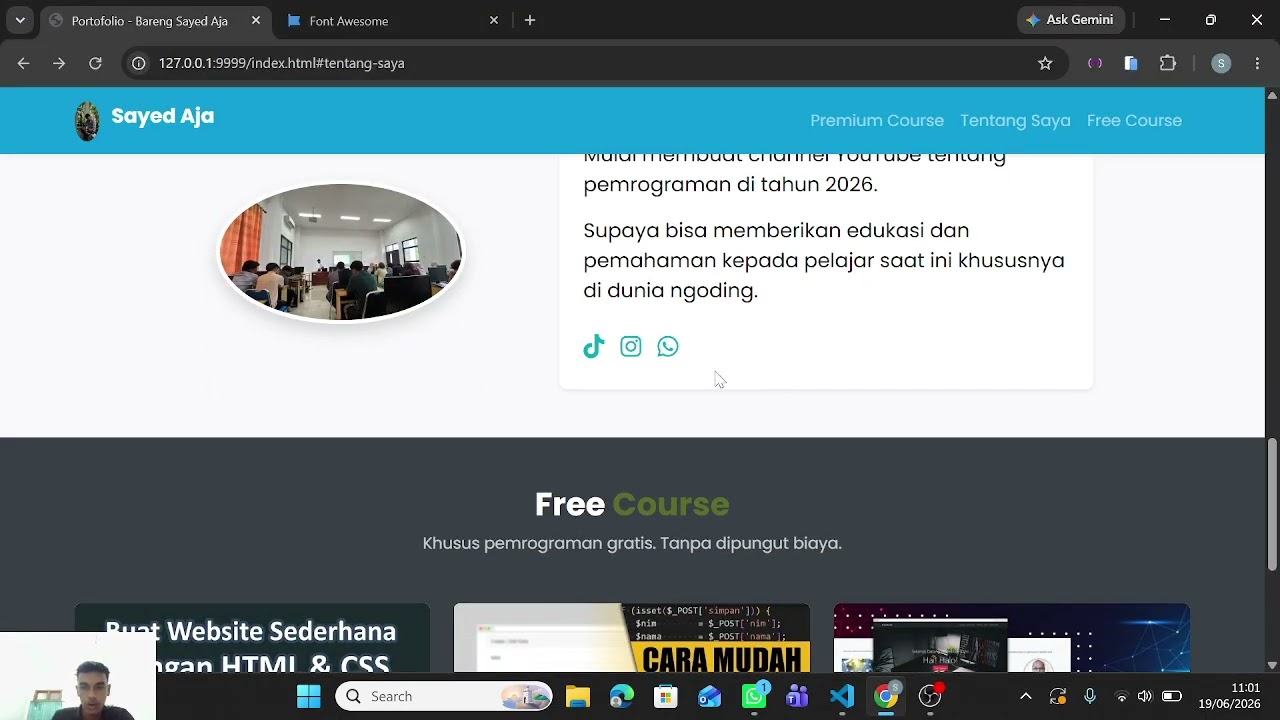Open Outlook from taskbar
This screenshot has height=720, width=1280.
pyautogui.click(x=710, y=696)
